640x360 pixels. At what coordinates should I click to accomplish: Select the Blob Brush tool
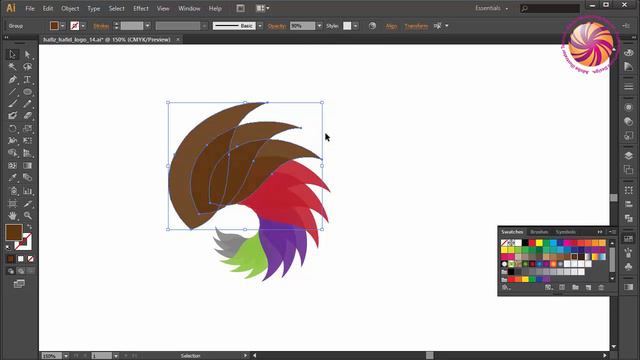12,116
